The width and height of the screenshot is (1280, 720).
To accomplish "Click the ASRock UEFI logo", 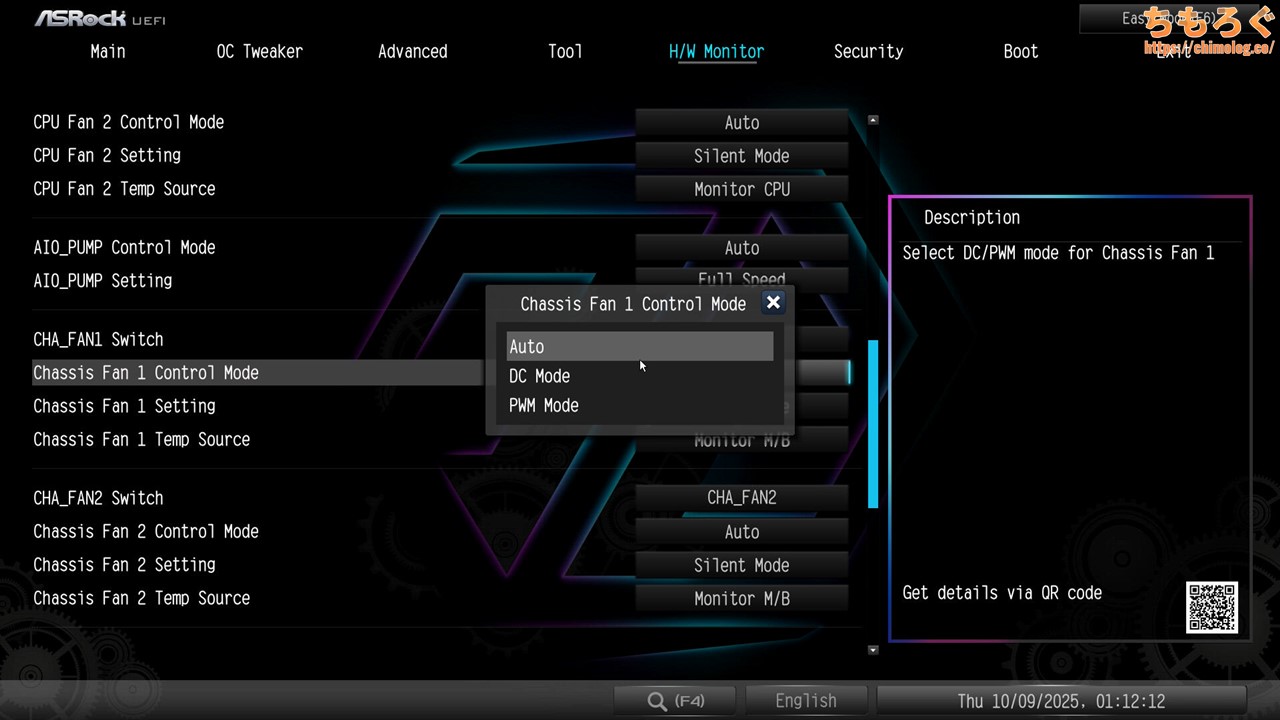I will click(100, 18).
